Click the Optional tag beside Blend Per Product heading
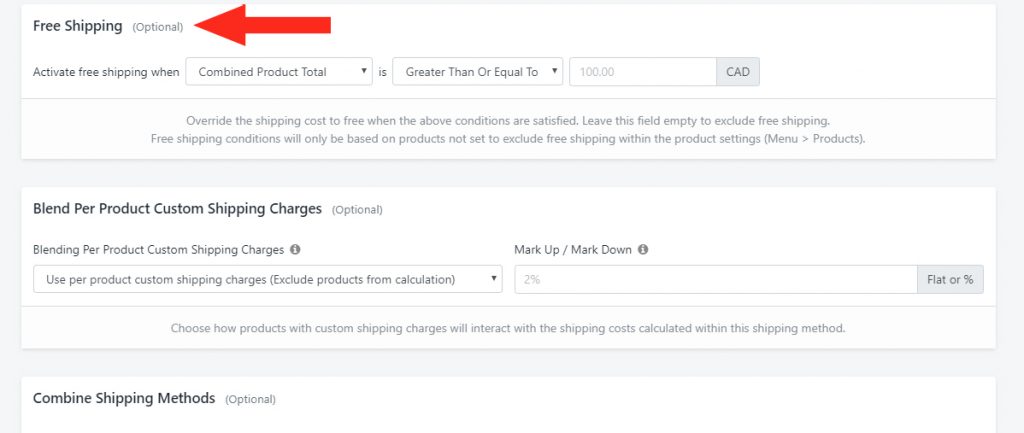The image size is (1024, 433). tap(357, 210)
